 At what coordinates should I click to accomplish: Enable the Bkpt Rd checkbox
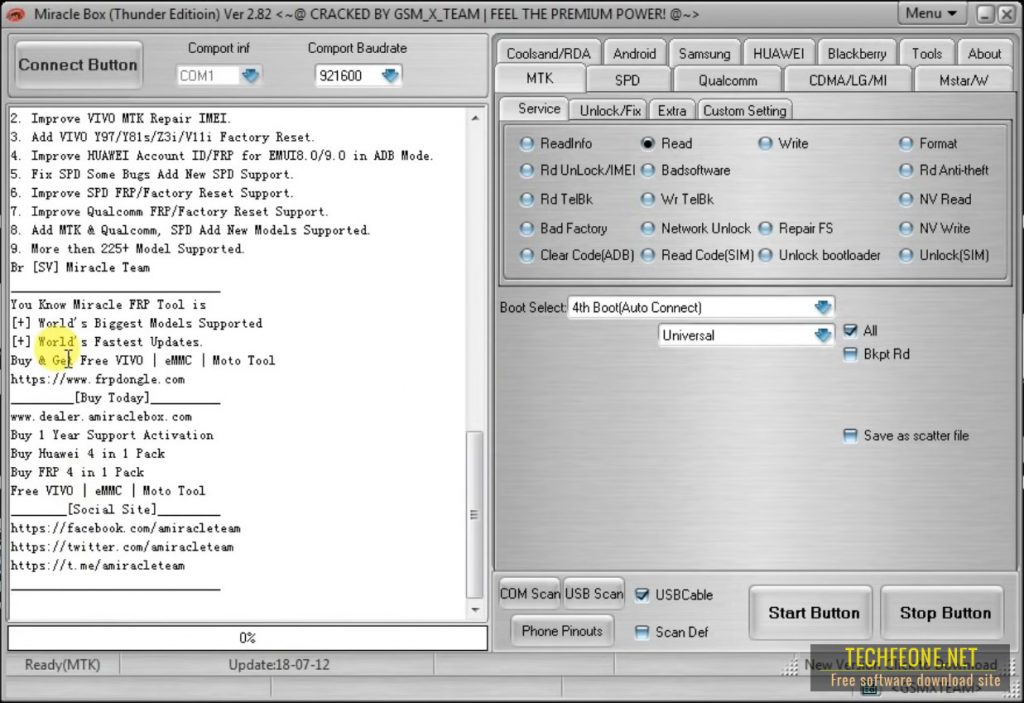(850, 354)
